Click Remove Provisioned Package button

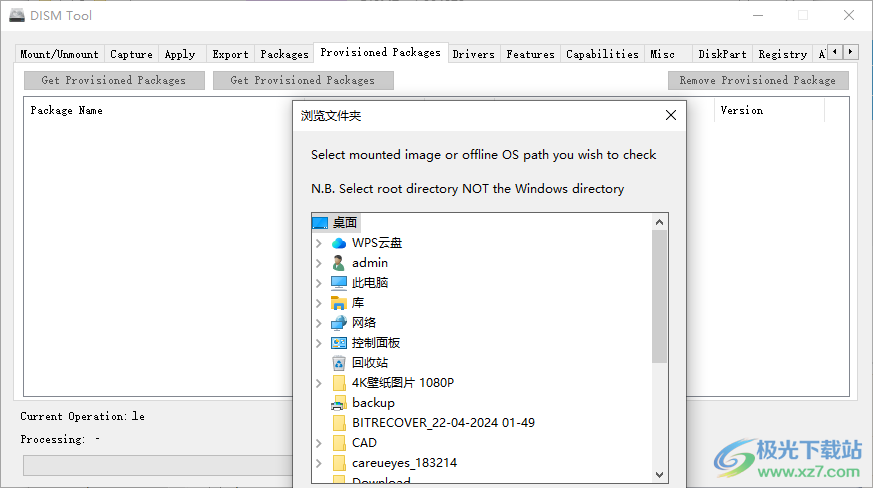(758, 80)
